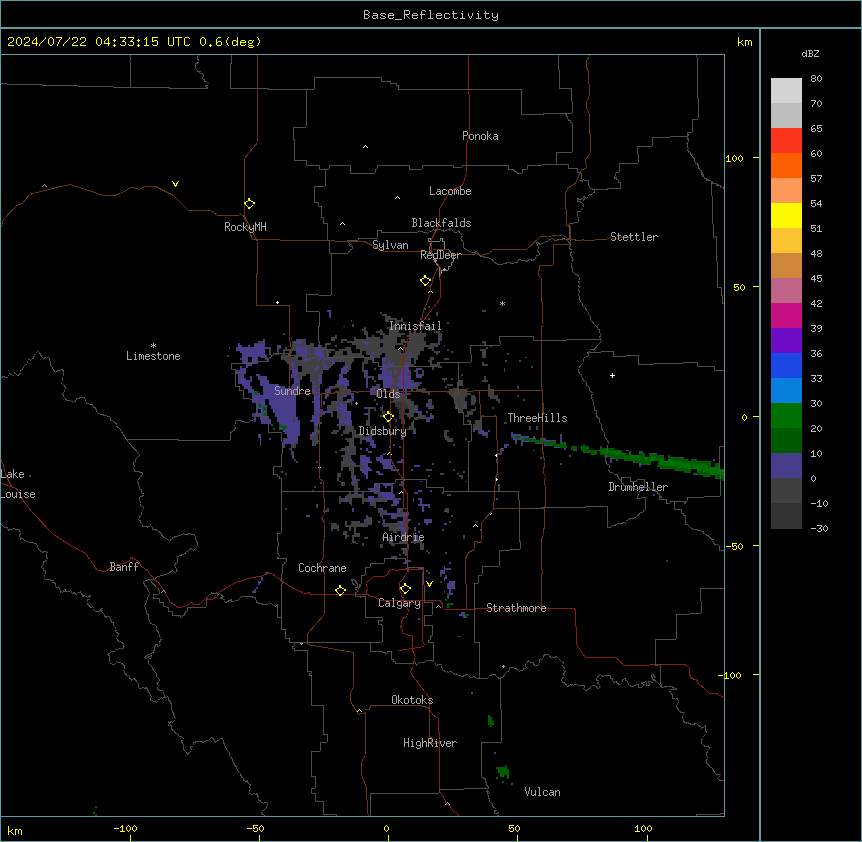The image size is (862, 842).
Task: Select the Sylvan label
Action: pyautogui.click(x=390, y=245)
